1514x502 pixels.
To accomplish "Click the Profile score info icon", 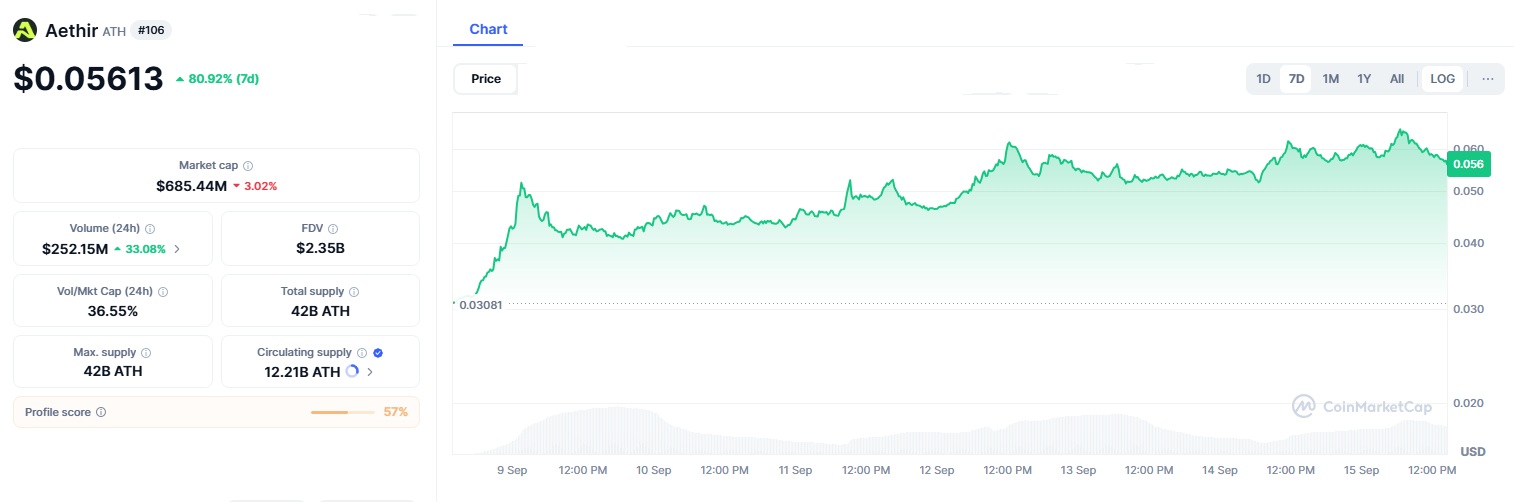I will (101, 412).
